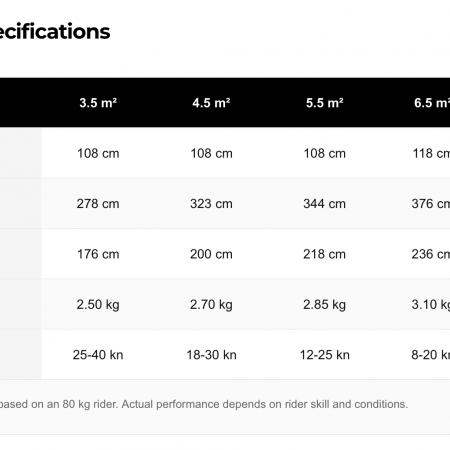Click the 80 kg rider footnote text
450x450 pixels.
pyautogui.click(x=204, y=404)
